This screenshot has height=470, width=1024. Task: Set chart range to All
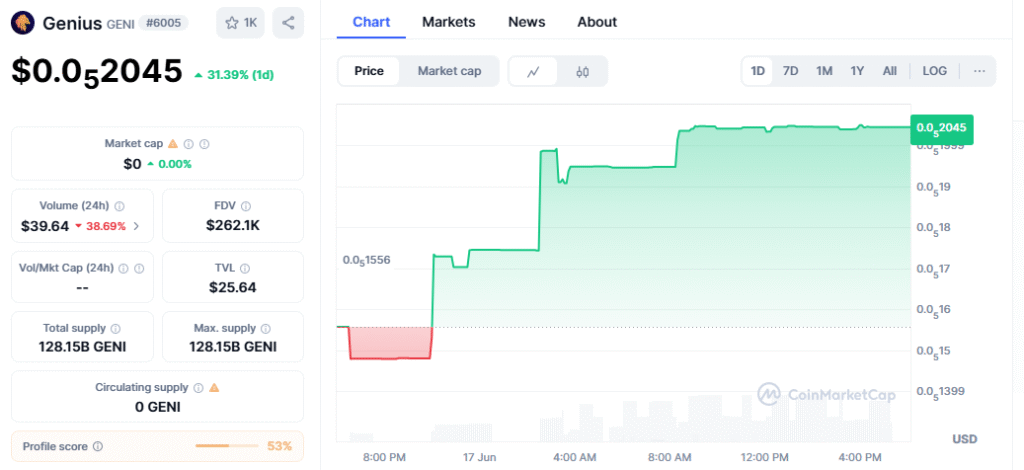pyautogui.click(x=889, y=70)
